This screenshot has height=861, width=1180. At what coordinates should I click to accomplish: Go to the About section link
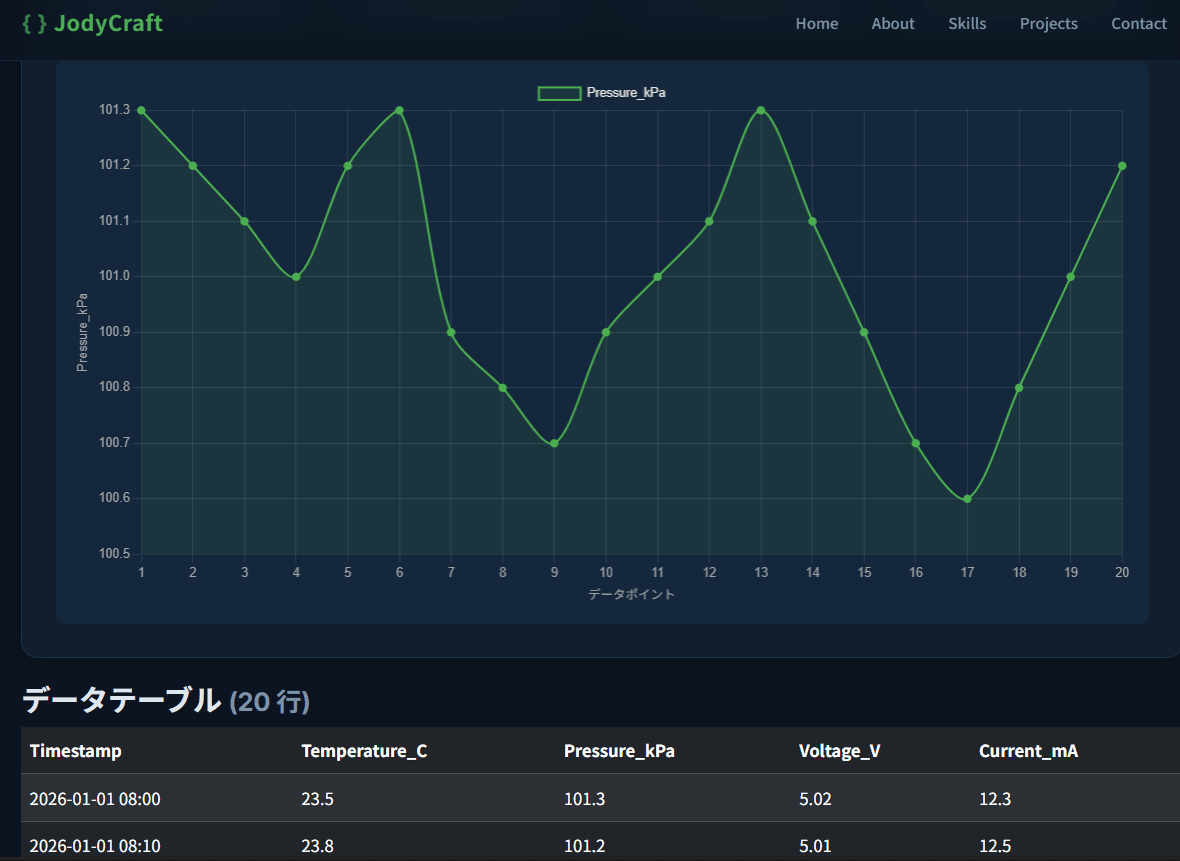(x=893, y=23)
